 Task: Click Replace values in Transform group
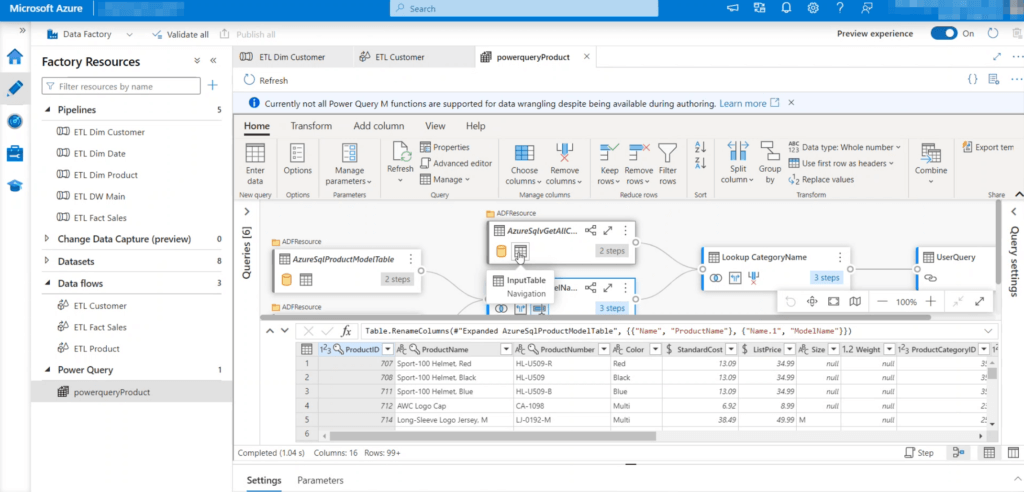click(821, 179)
